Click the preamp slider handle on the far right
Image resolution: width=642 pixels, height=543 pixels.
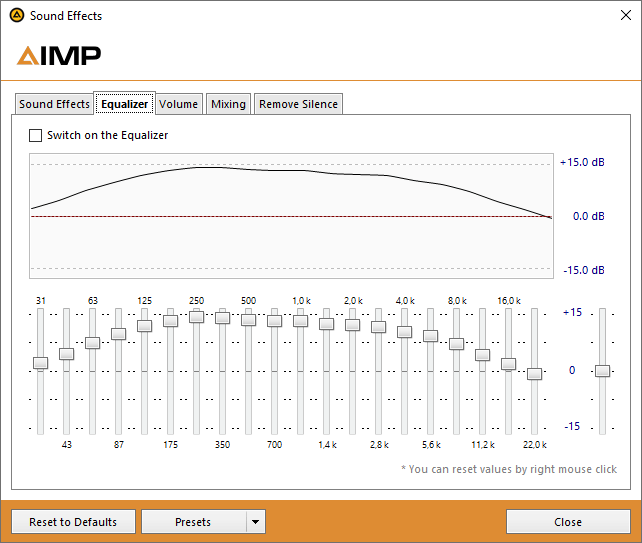[x=602, y=370]
